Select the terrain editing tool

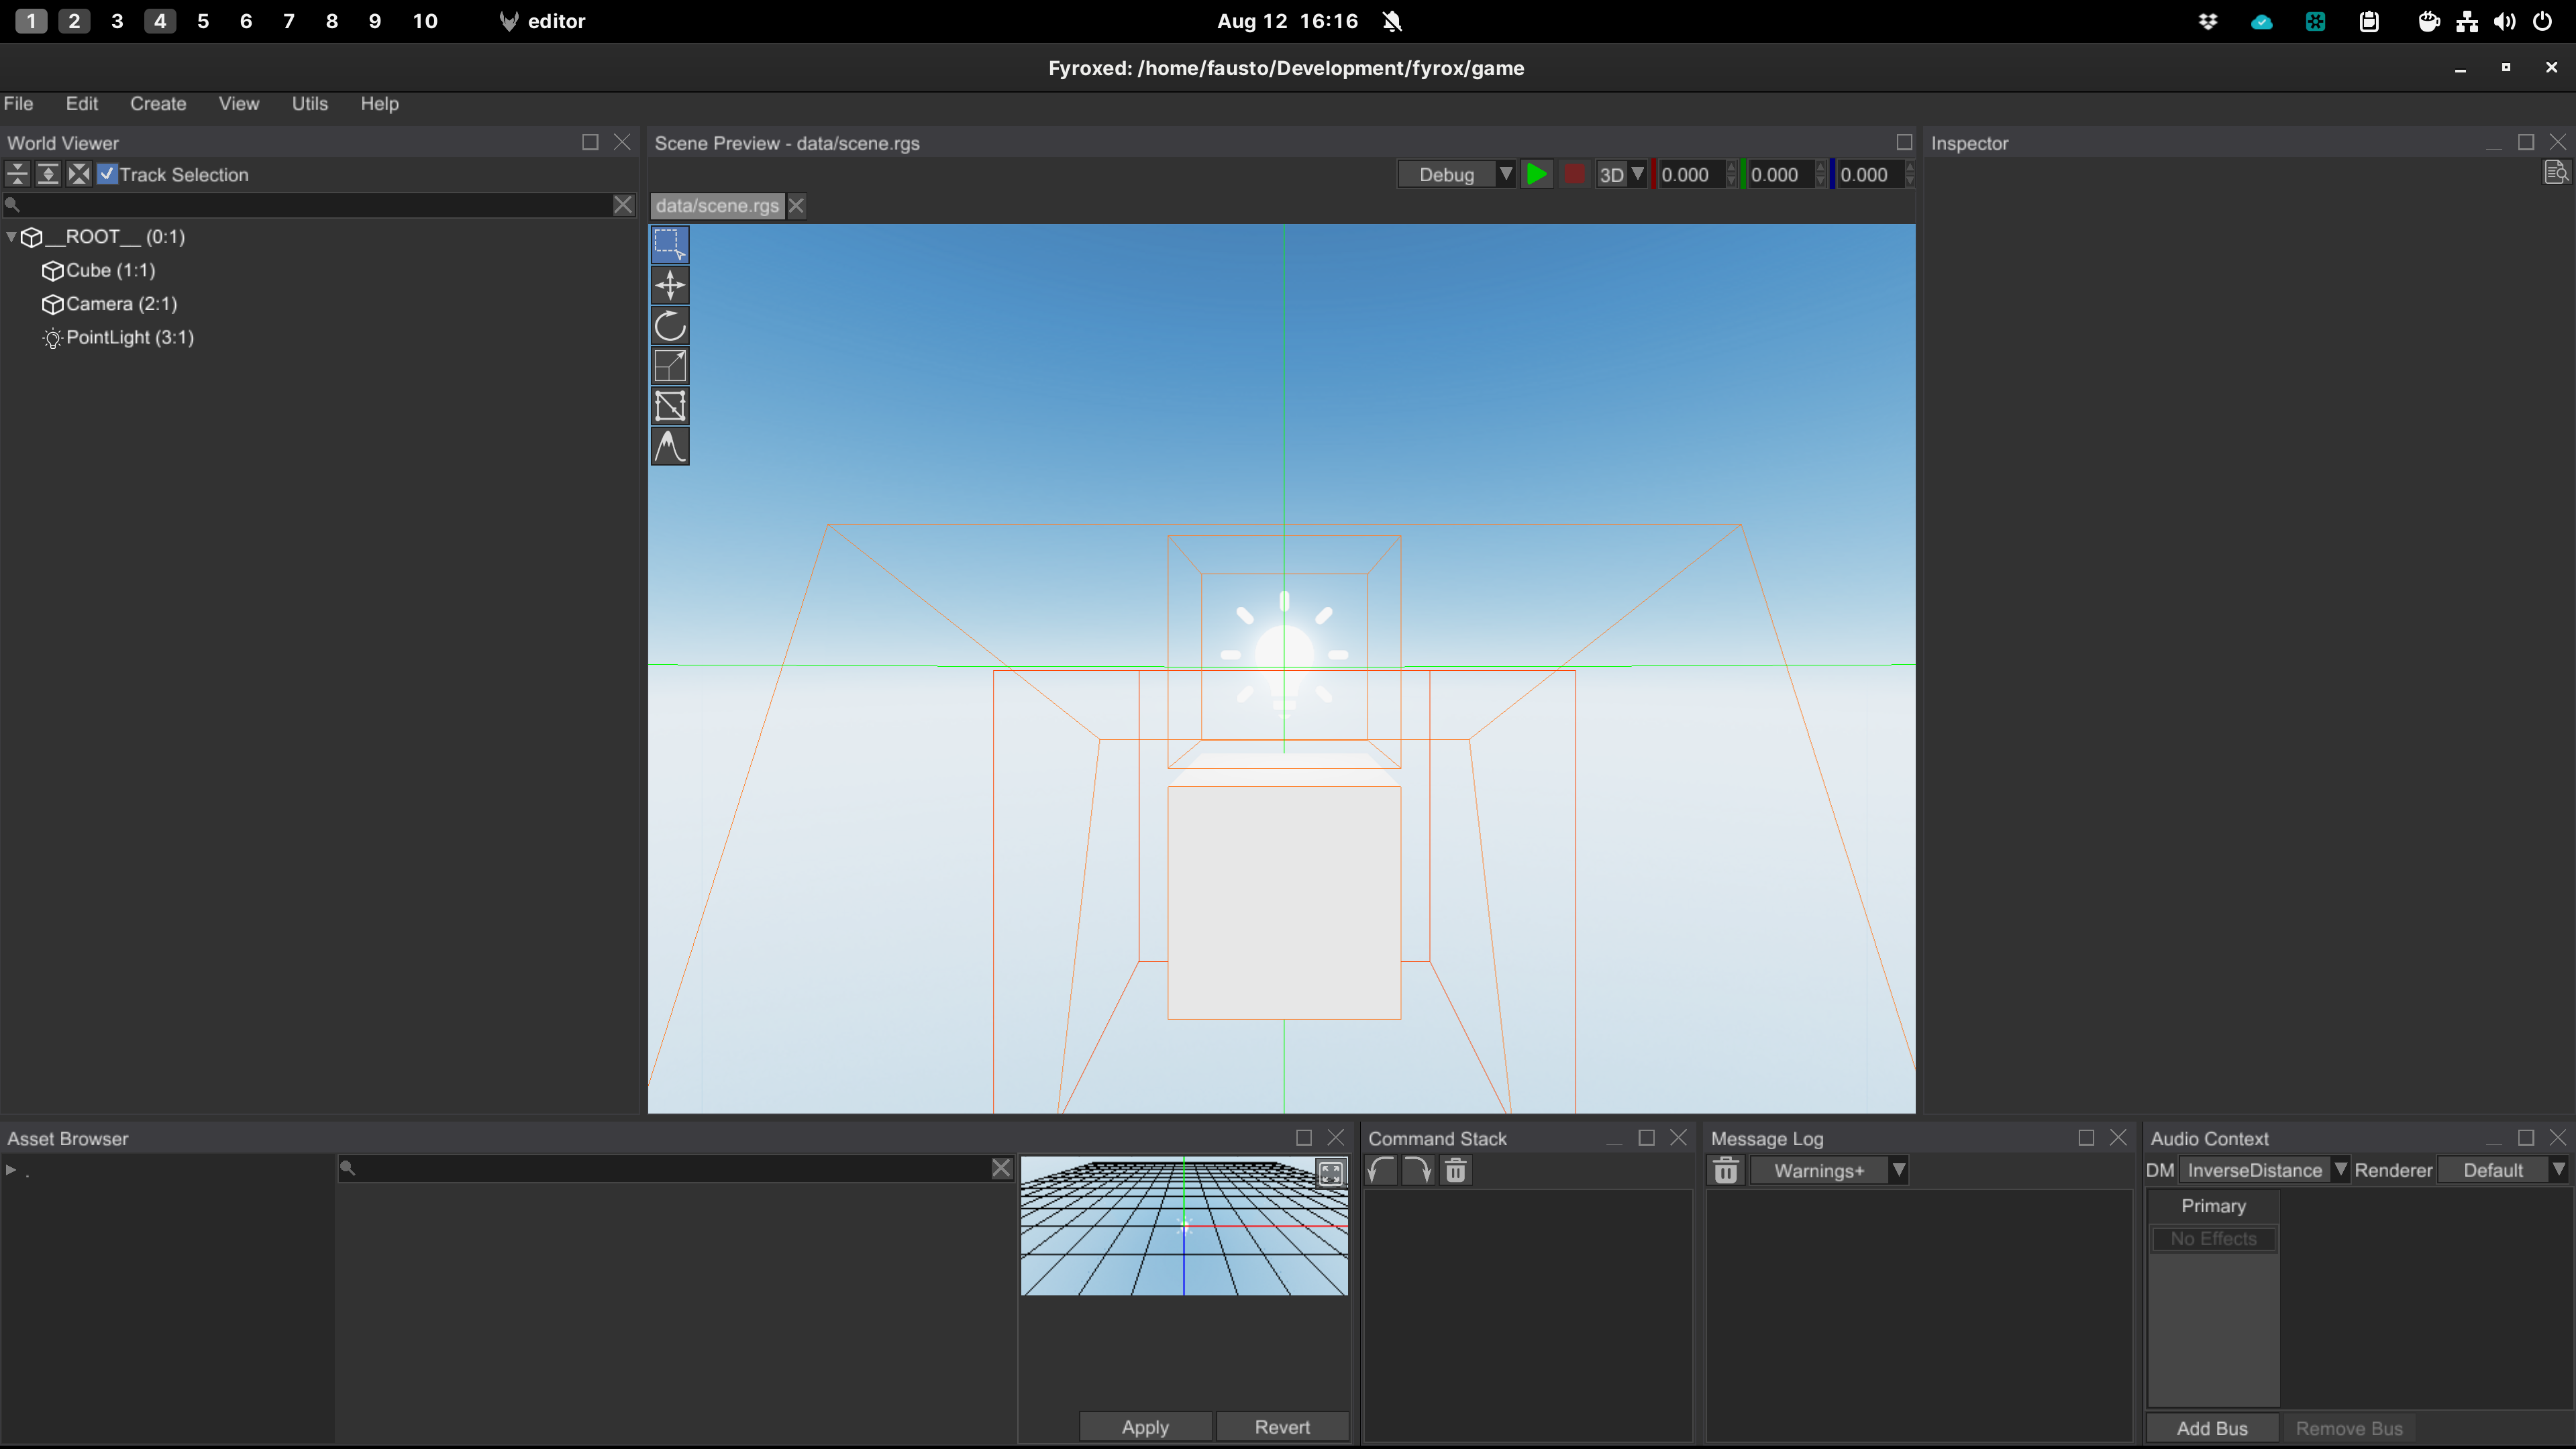pos(669,446)
